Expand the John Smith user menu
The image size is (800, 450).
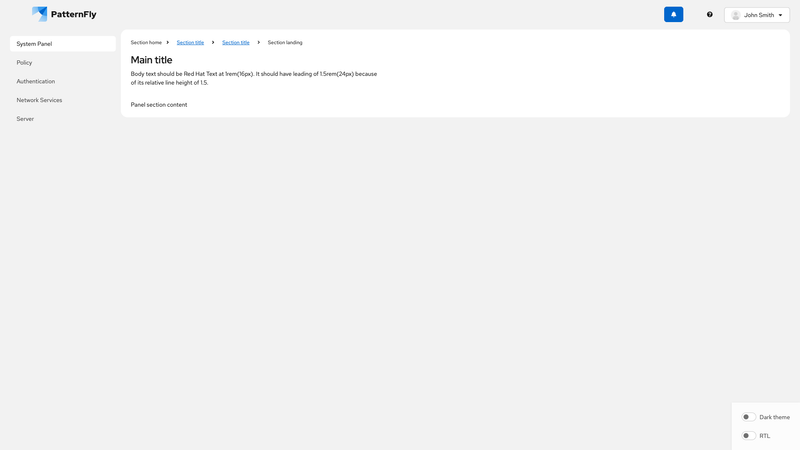tap(757, 15)
